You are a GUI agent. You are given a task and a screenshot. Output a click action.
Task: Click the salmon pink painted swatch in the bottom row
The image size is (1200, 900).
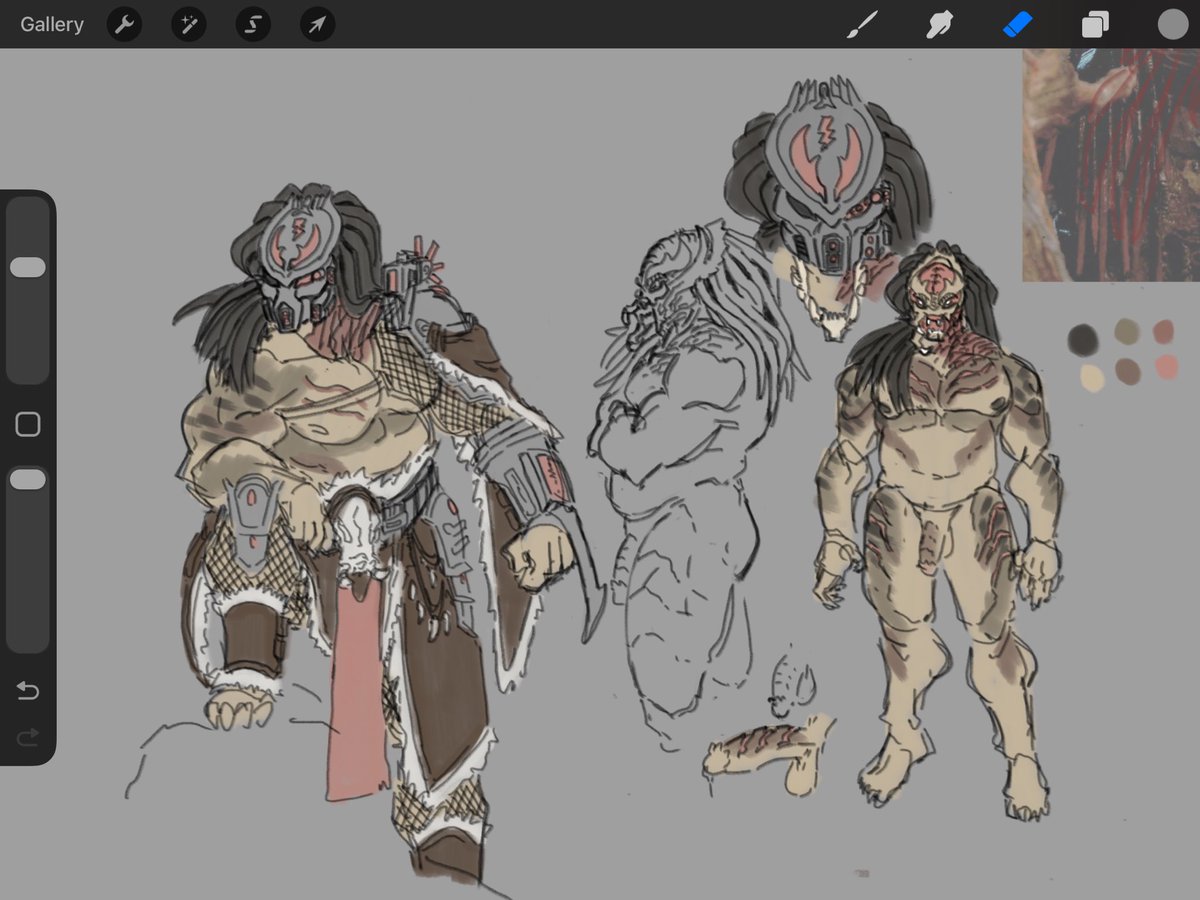tap(1167, 367)
